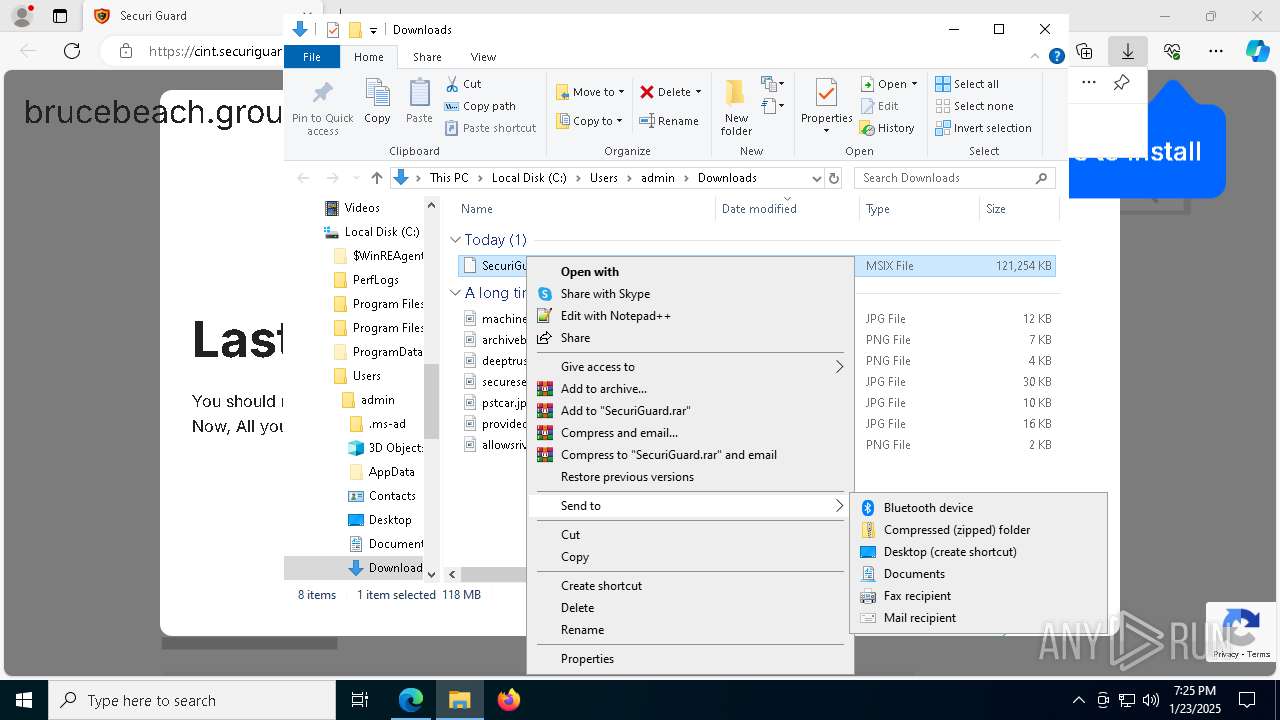1280x720 pixels.
Task: Select PerfLogs folder in tree
Action: (x=376, y=280)
